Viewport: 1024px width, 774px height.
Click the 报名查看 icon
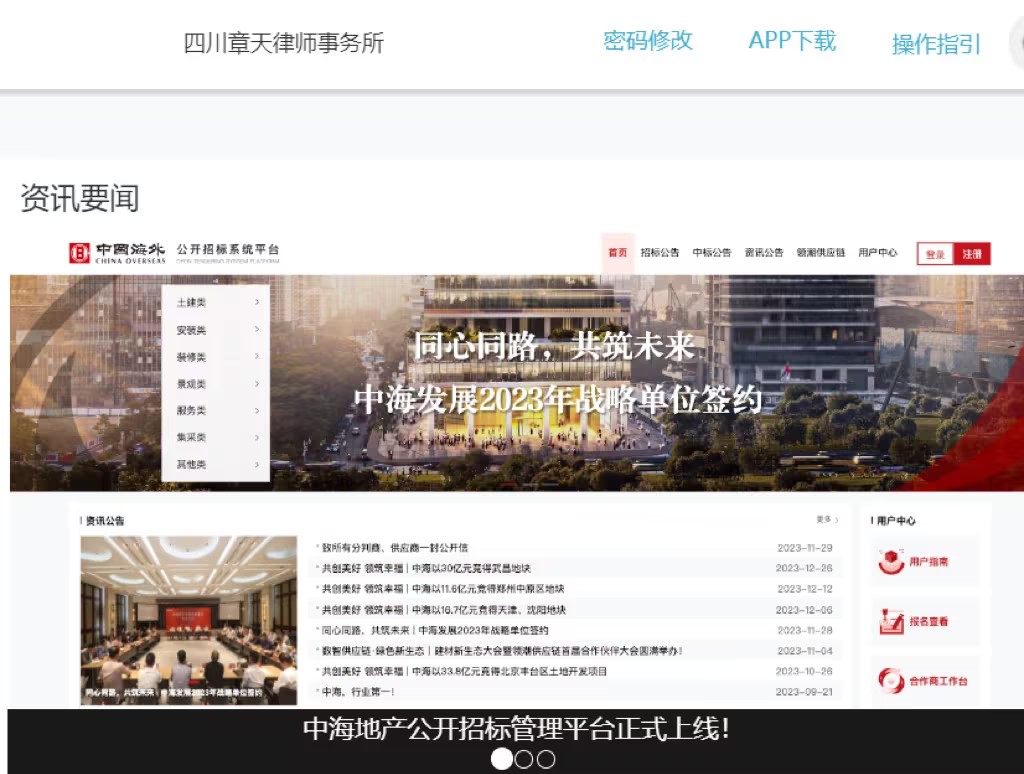tap(891, 621)
